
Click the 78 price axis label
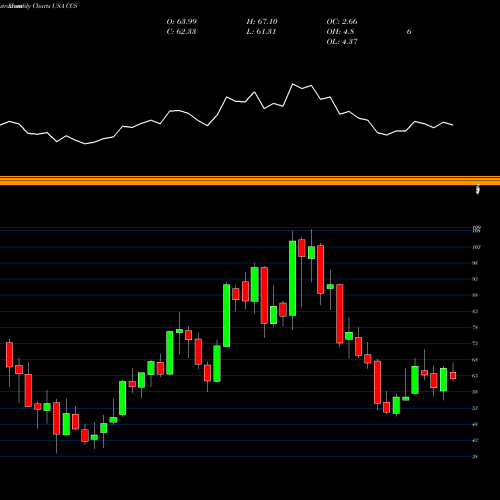point(475,327)
